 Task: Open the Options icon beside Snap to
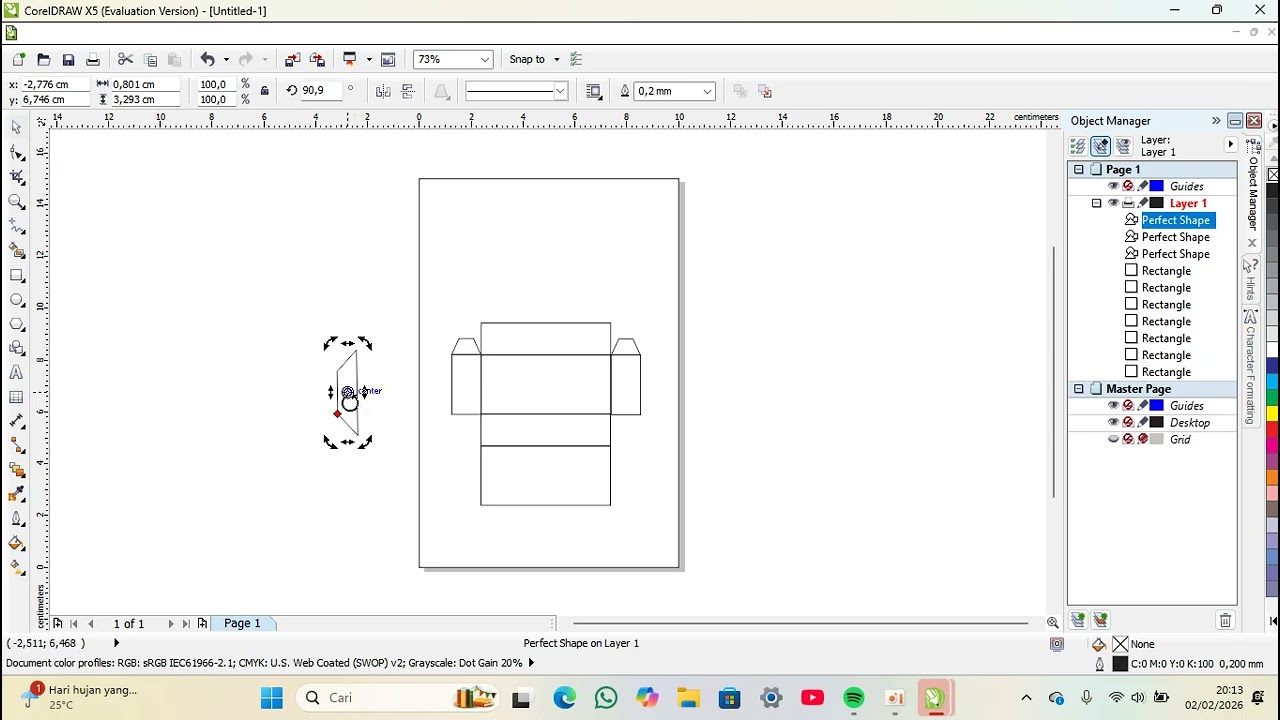tap(576, 60)
